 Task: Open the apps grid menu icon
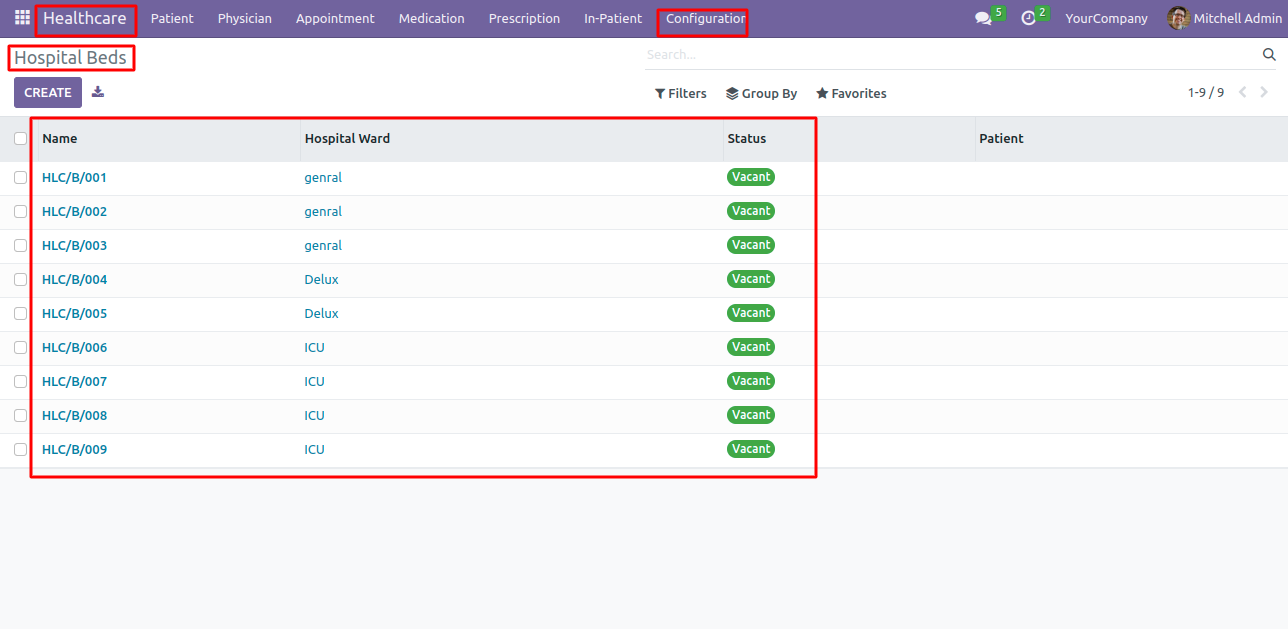point(22,18)
